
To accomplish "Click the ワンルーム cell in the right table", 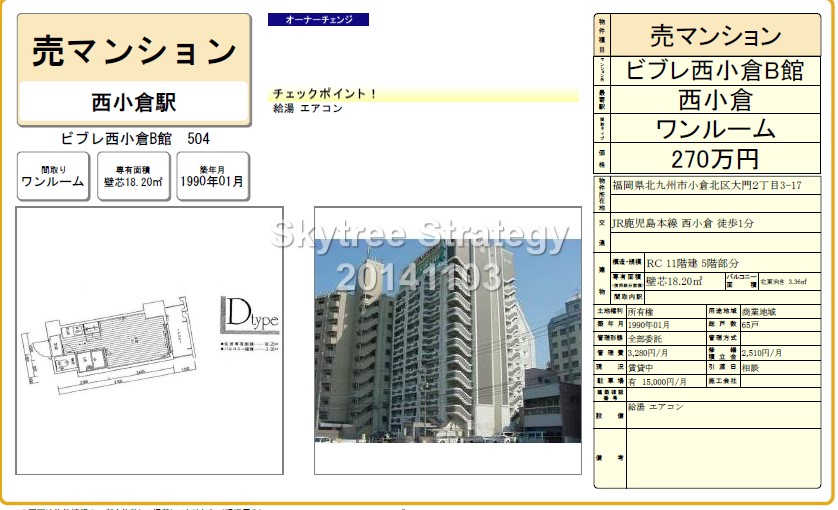I will pyautogui.click(x=715, y=129).
